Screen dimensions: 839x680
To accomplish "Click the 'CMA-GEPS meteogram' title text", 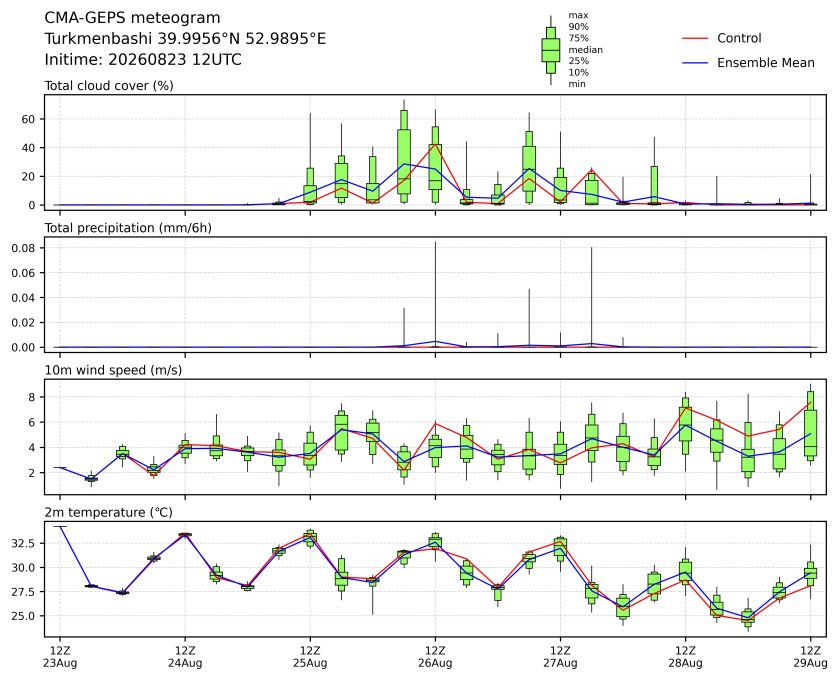I will [x=132, y=18].
